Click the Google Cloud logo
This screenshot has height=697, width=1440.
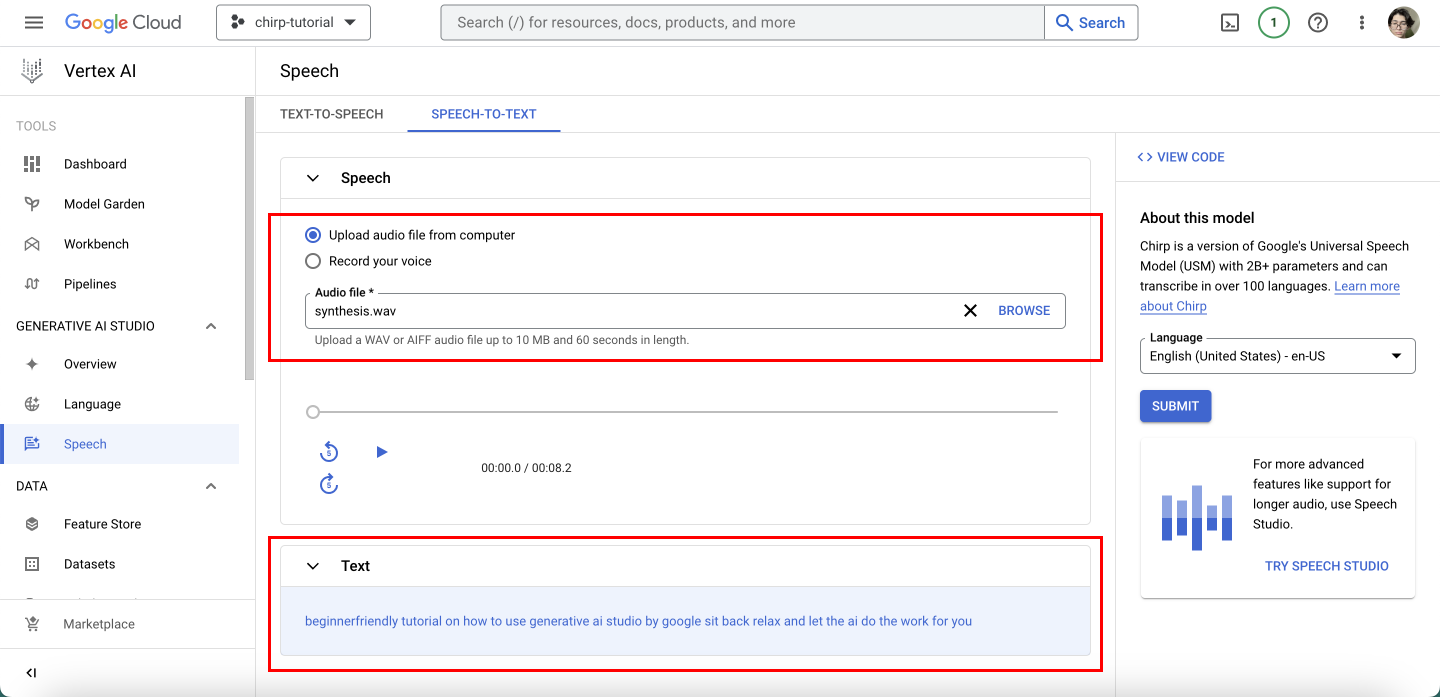[x=123, y=23]
